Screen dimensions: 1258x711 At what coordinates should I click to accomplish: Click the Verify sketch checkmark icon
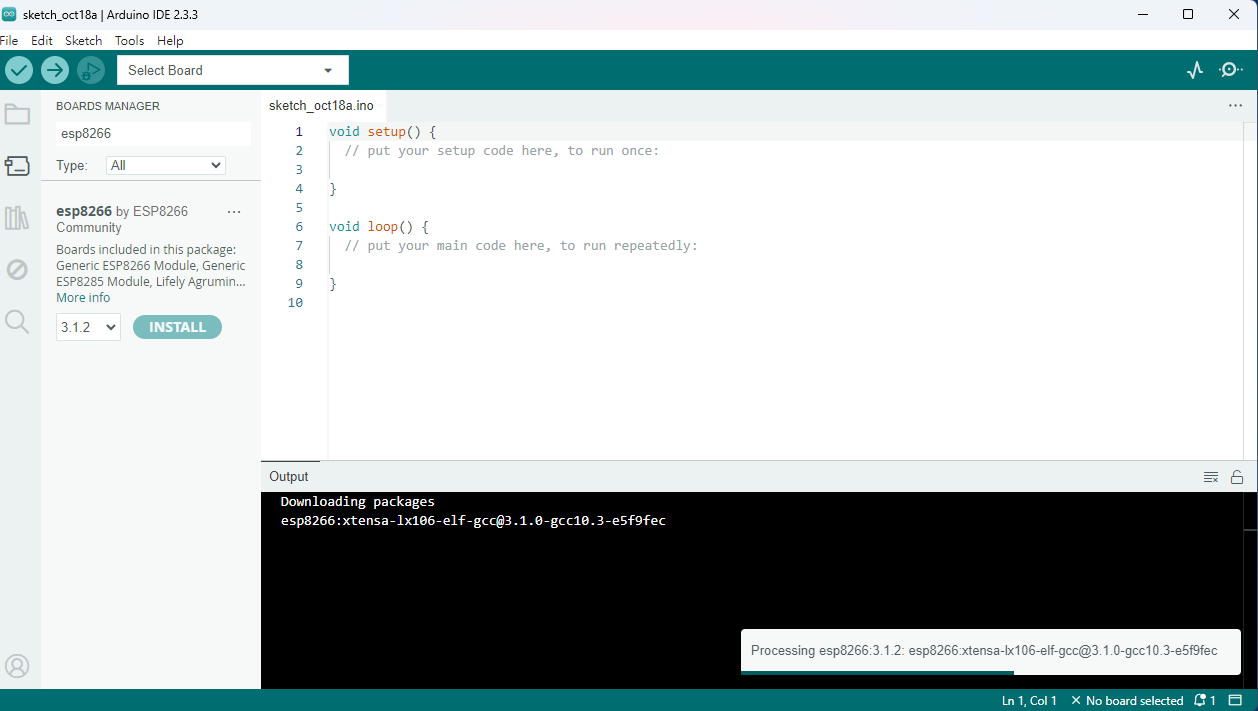[19, 70]
